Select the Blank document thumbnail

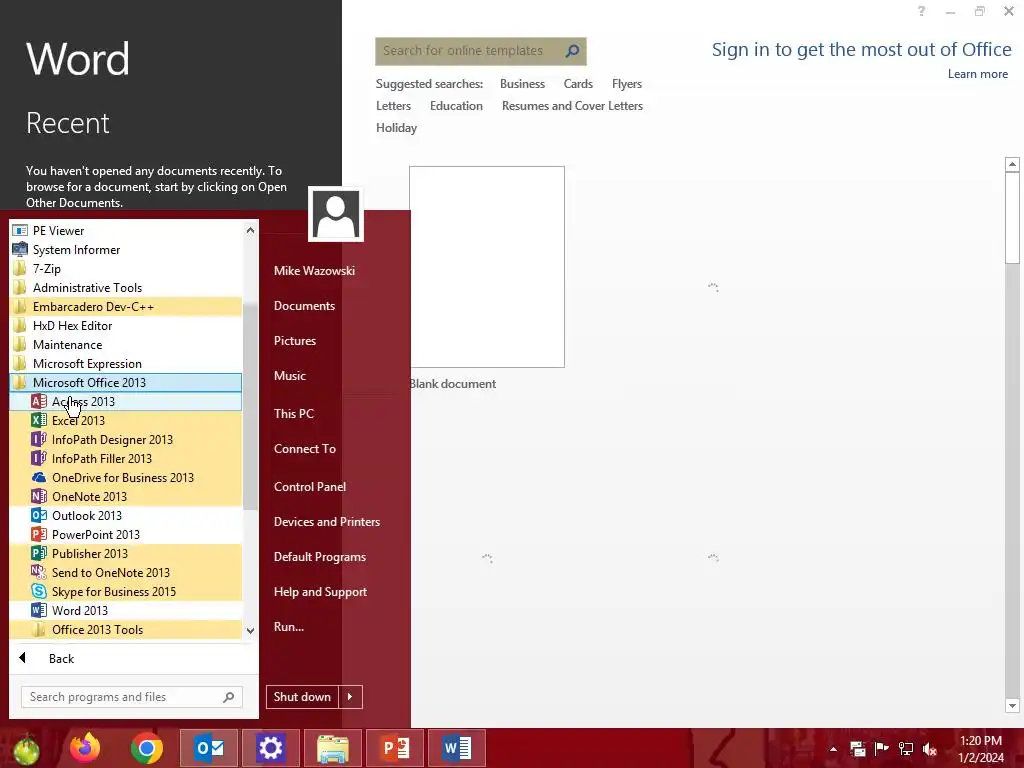tap(487, 266)
